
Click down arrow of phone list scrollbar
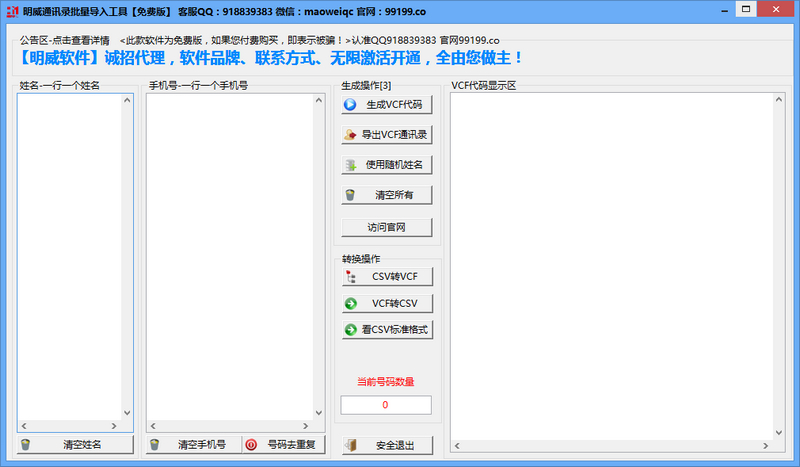coord(319,413)
